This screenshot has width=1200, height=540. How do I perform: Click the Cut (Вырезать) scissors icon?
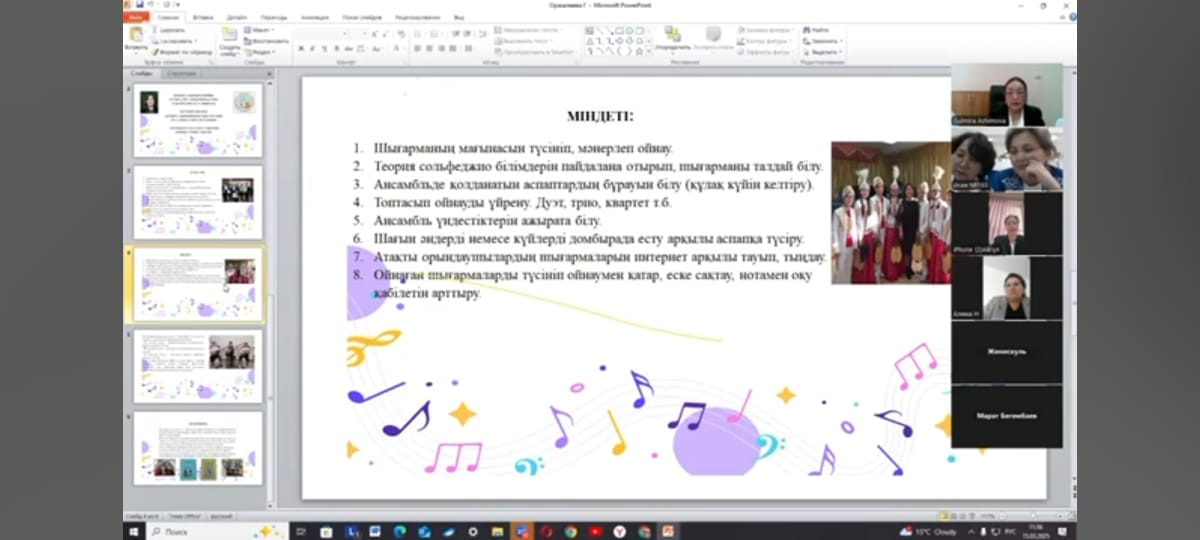tap(155, 30)
